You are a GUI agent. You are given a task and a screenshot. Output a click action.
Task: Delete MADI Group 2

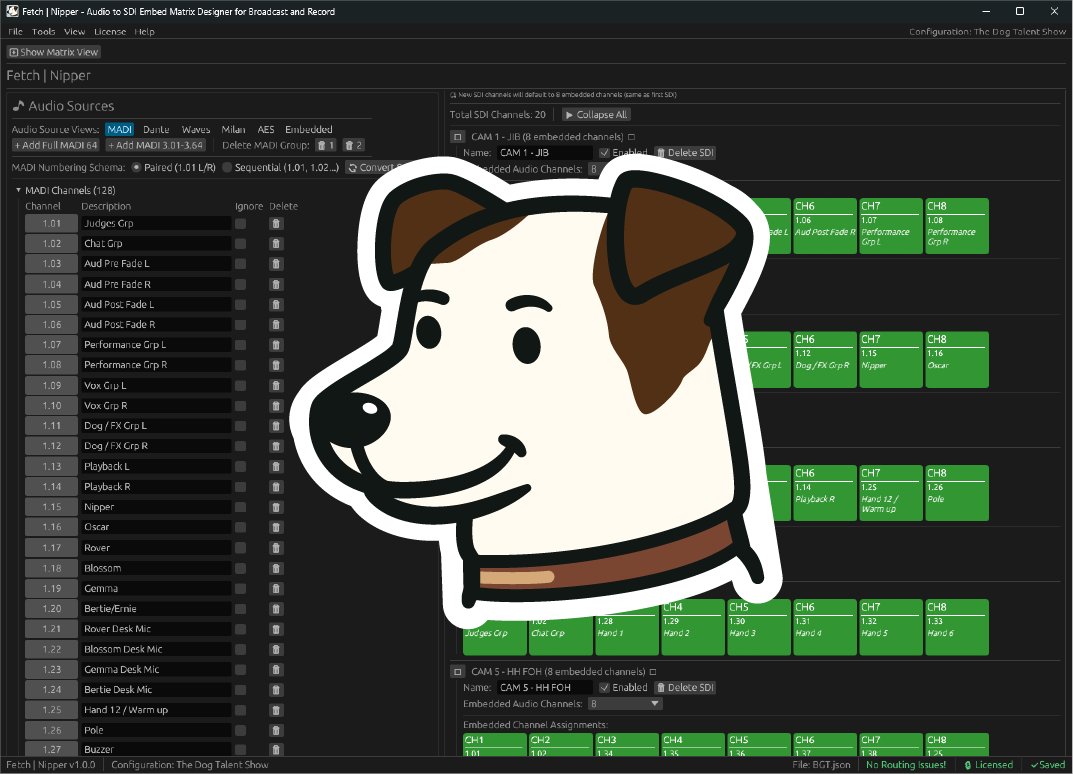(x=353, y=145)
